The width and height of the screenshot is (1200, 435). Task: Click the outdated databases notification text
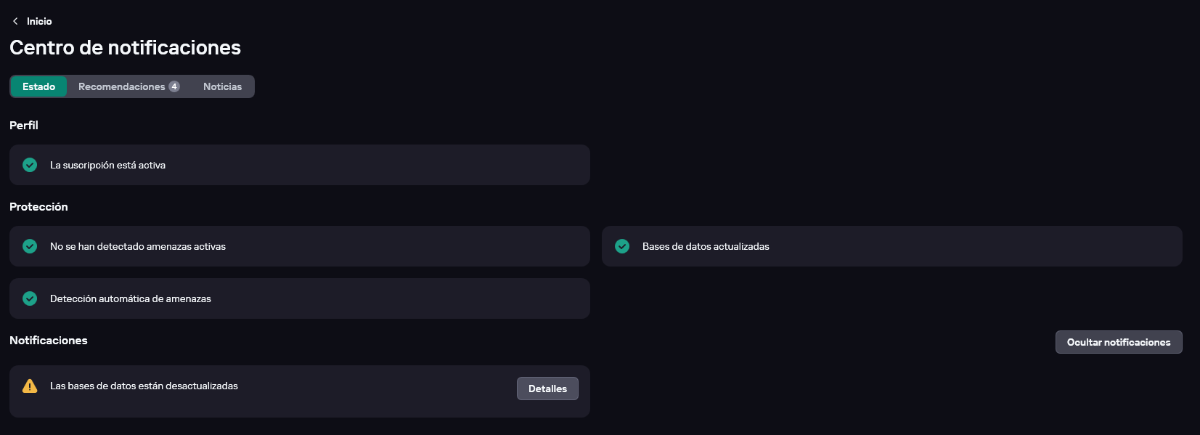pyautogui.click(x=144, y=385)
